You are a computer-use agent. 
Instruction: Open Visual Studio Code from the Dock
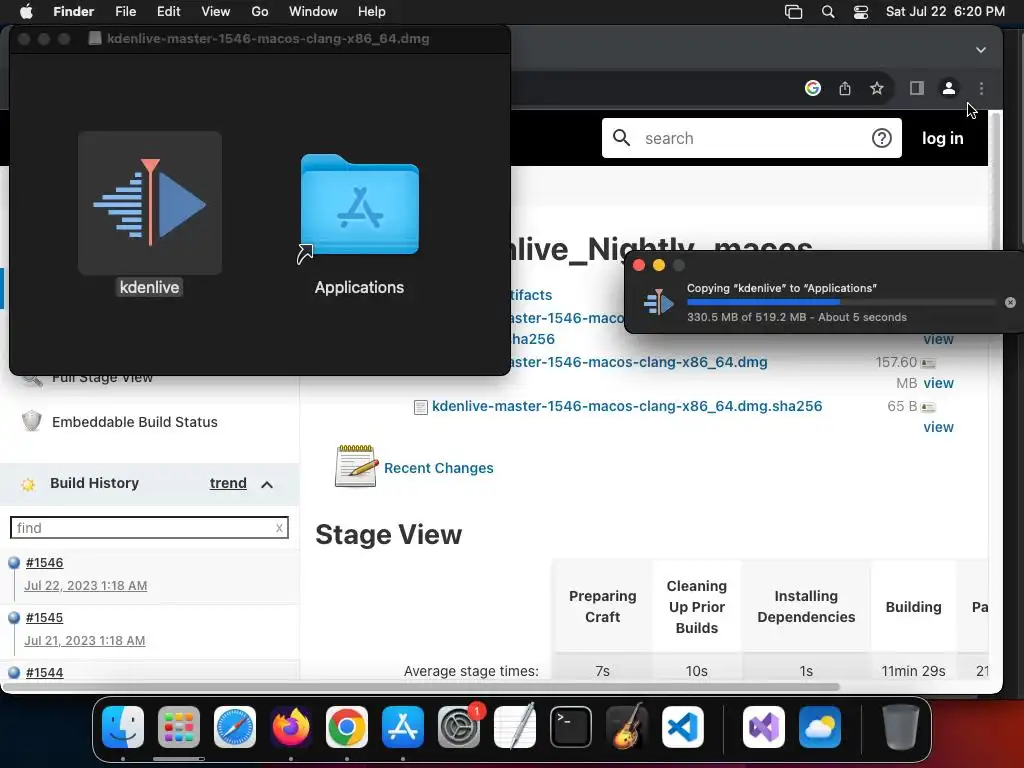[682, 727]
